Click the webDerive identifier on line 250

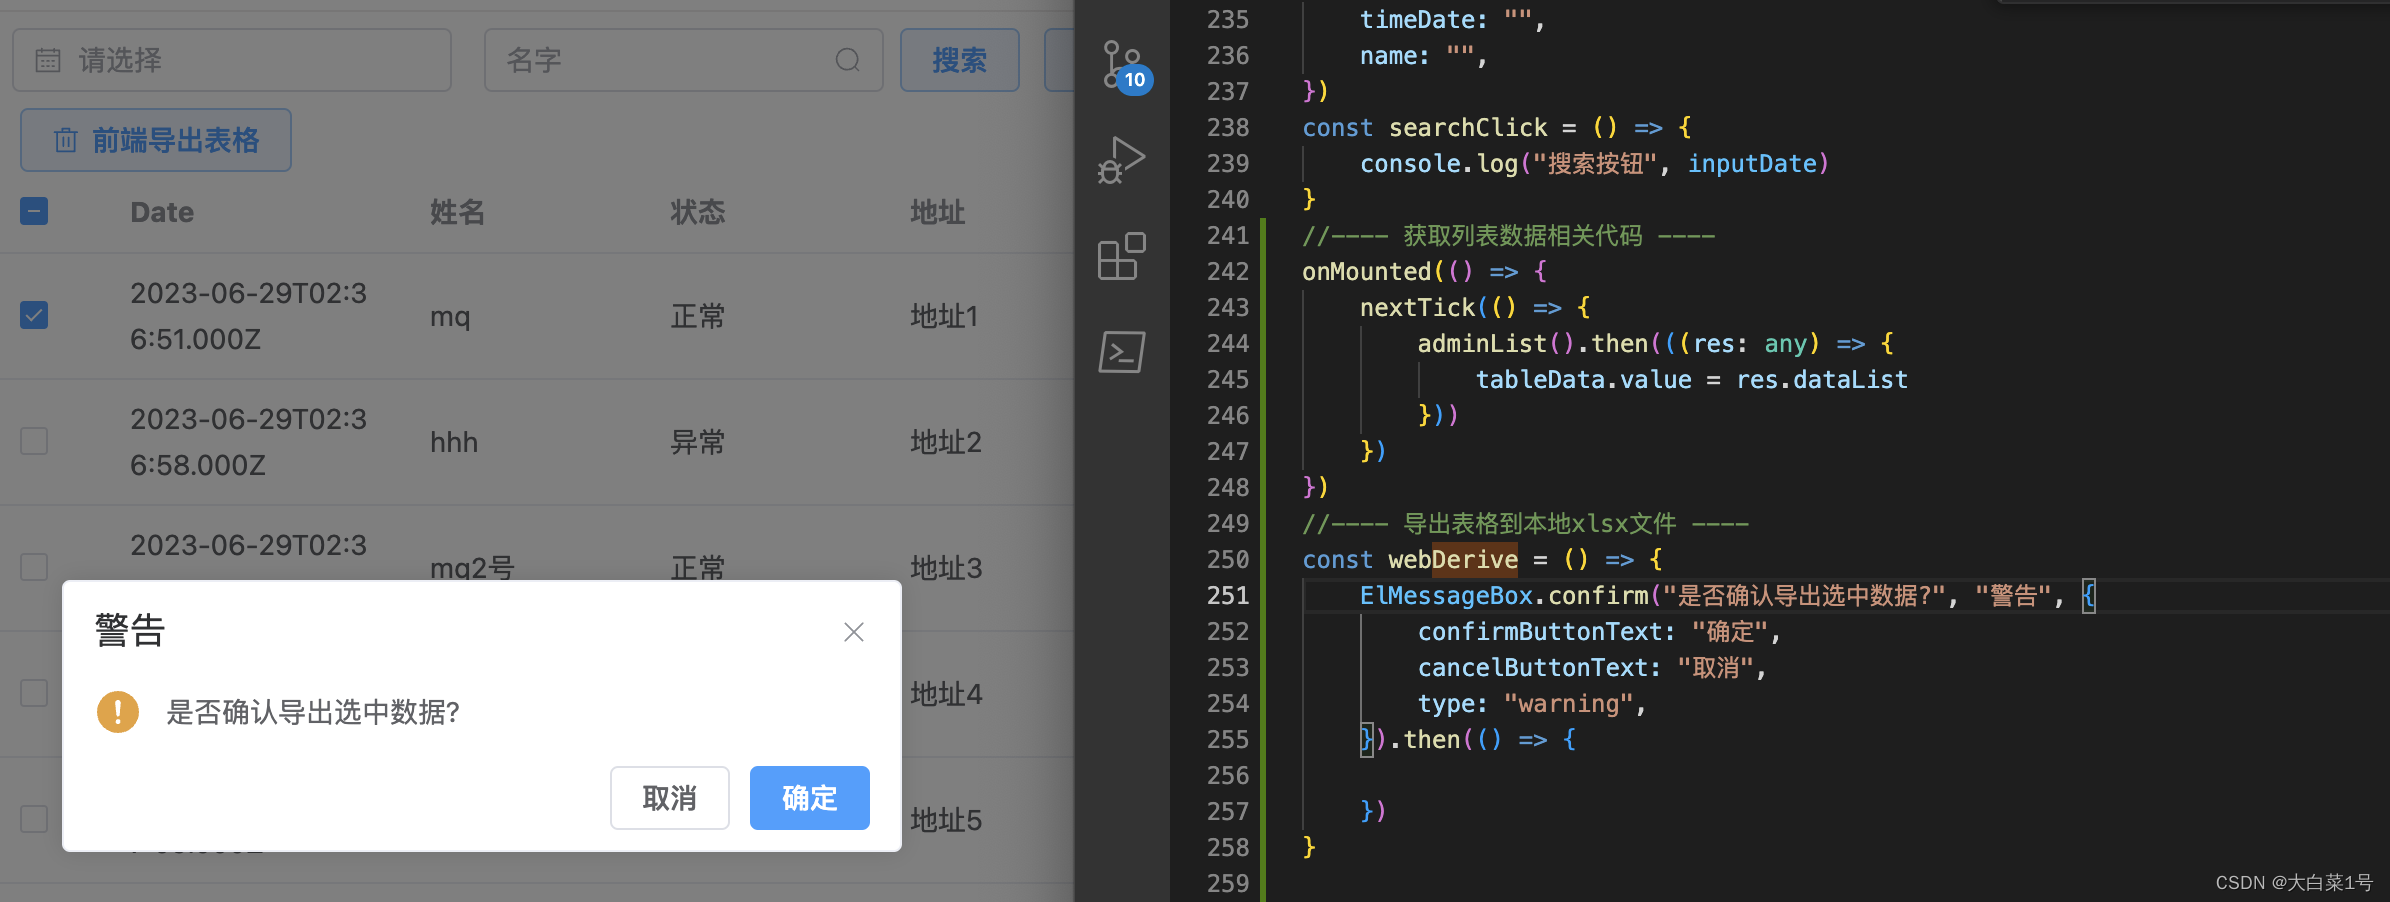[1453, 560]
